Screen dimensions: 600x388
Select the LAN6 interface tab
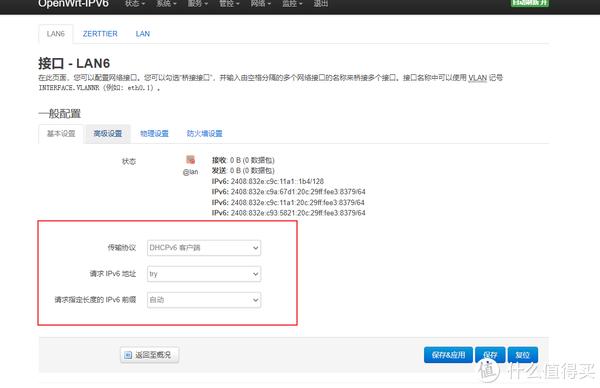tap(55, 34)
